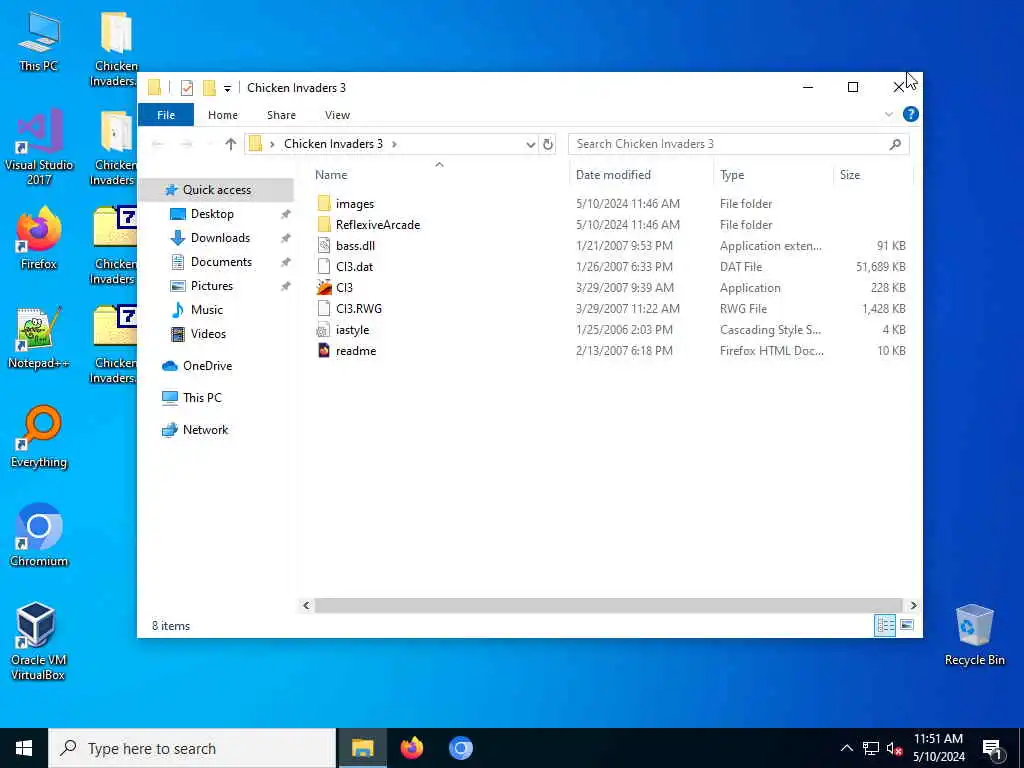Click the Firefox taskbar icon
The image size is (1024, 768).
[411, 748]
